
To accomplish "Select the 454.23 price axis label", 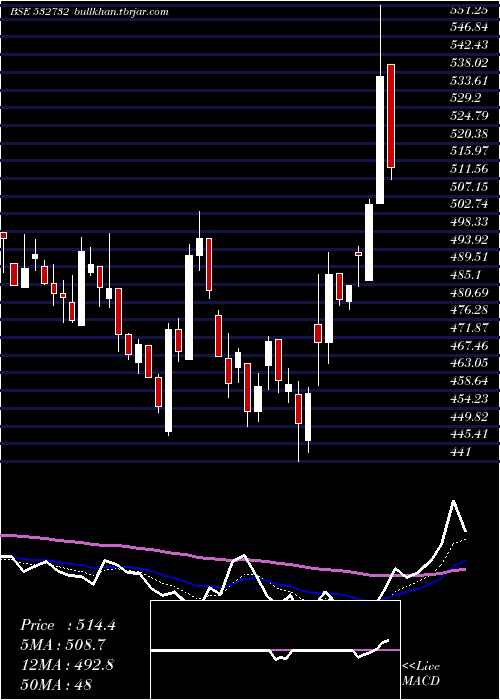I will pyautogui.click(x=469, y=399).
